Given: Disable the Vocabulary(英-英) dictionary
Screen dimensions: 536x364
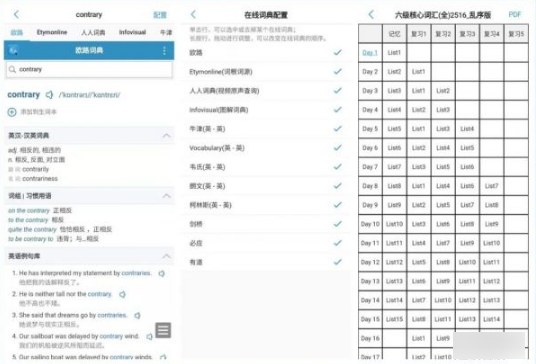Looking at the screenshot, I should [337, 148].
